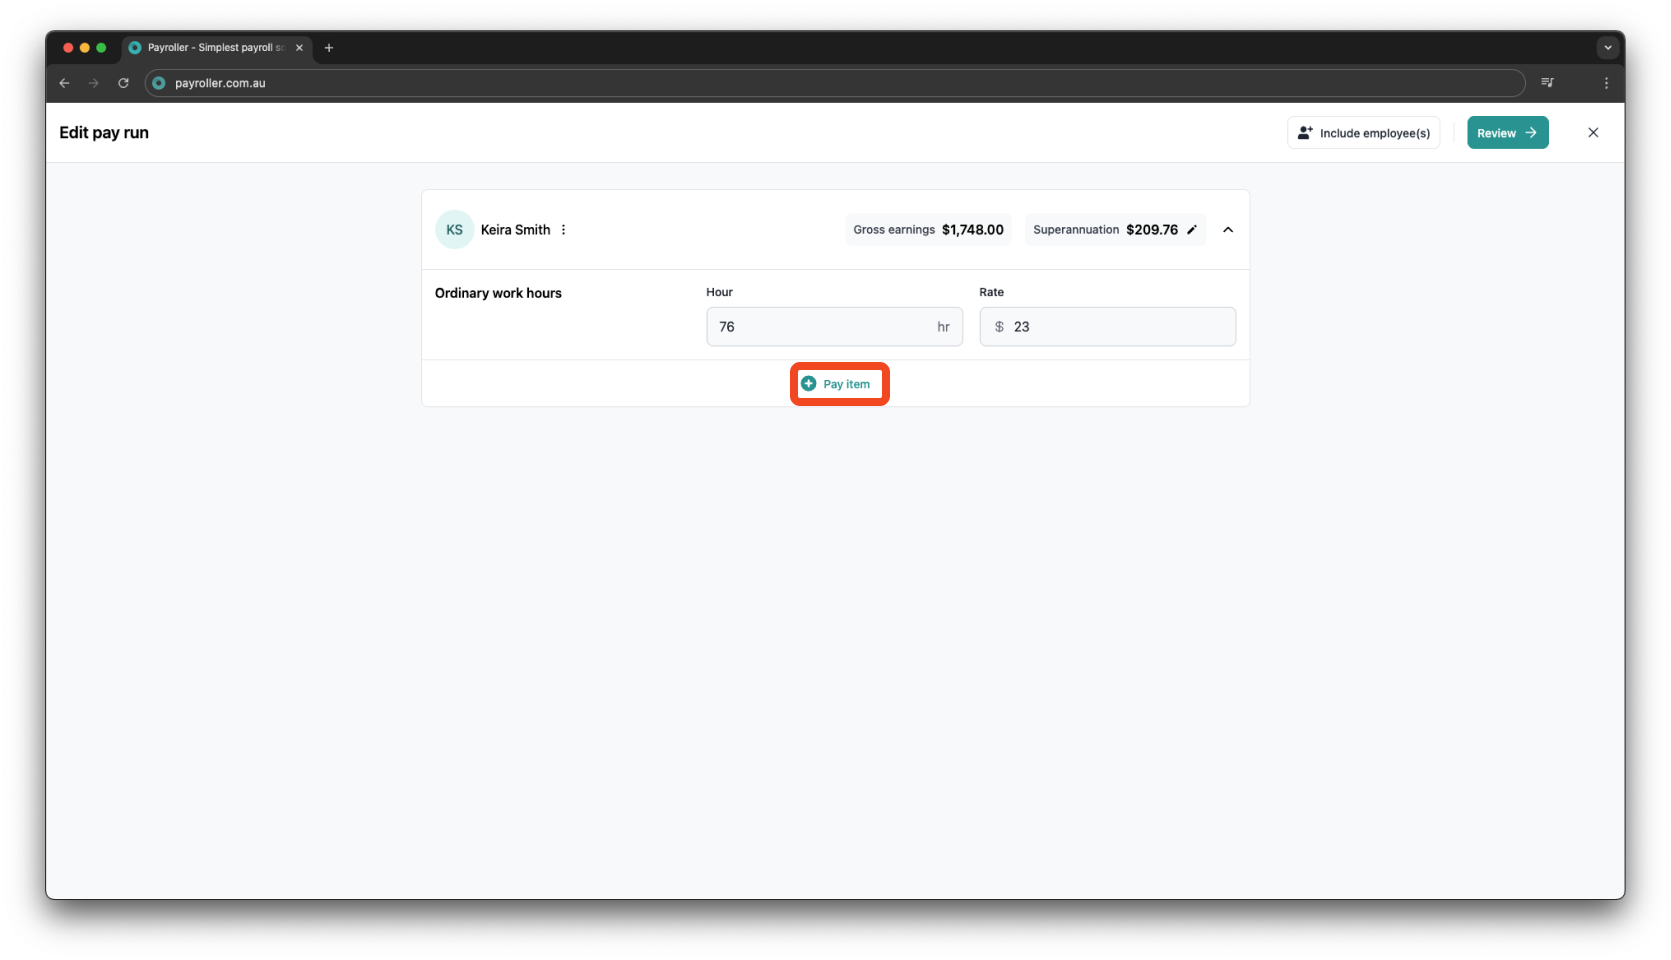Close the Payroller tab
The width and height of the screenshot is (1671, 960).
pos(299,47)
